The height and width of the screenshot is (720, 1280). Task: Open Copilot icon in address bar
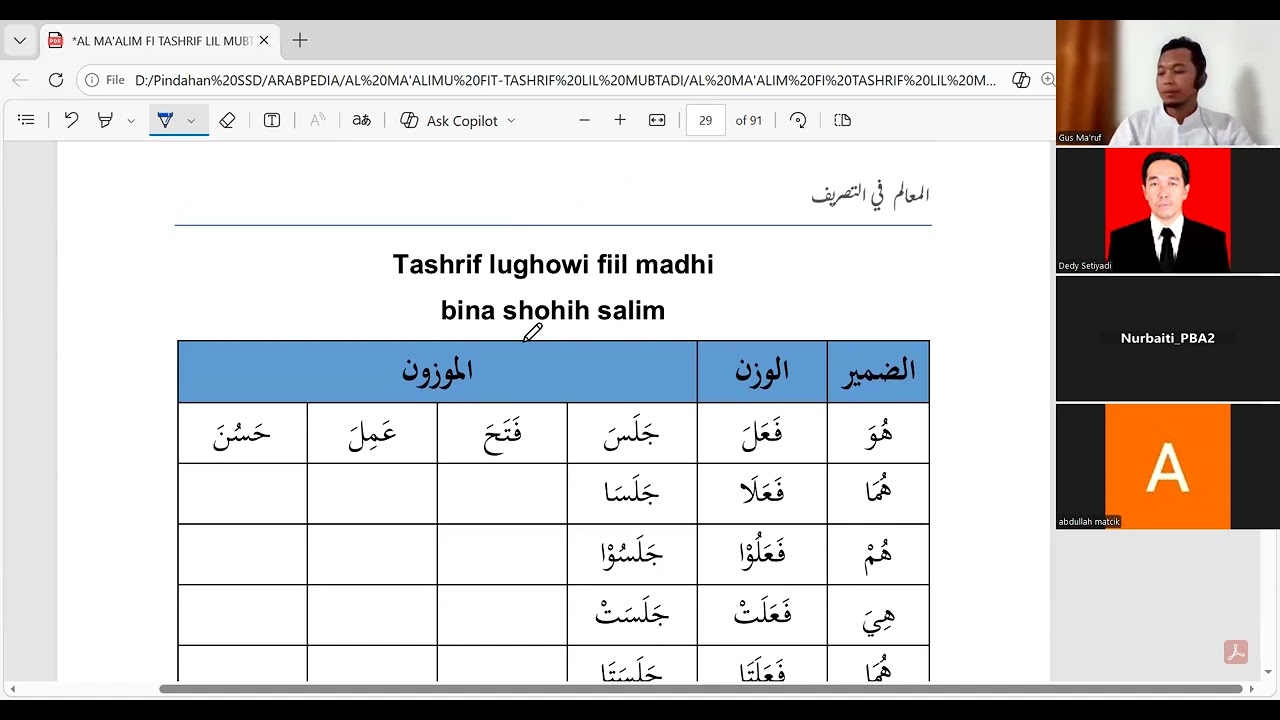[1021, 80]
